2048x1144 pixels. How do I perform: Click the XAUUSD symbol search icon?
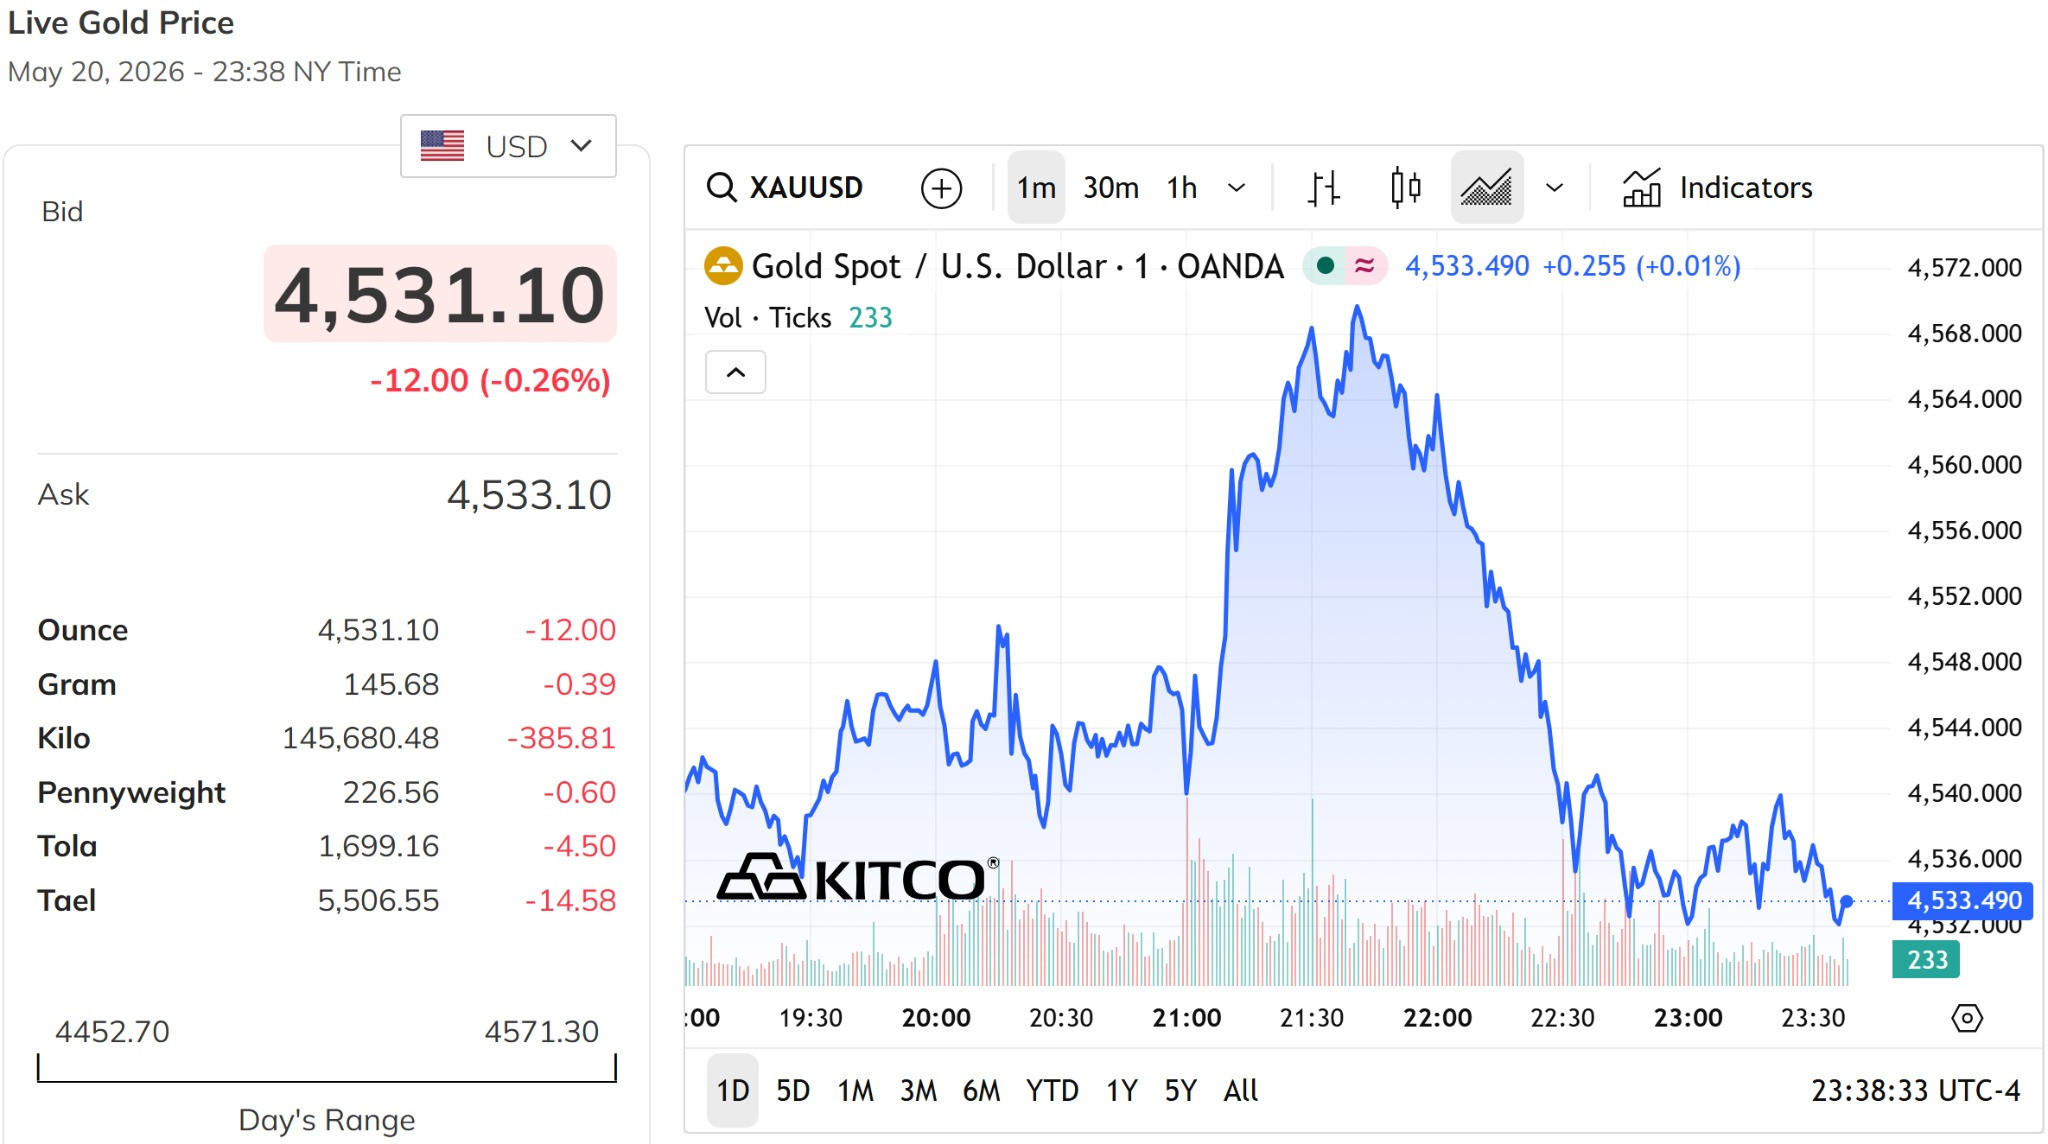[721, 187]
